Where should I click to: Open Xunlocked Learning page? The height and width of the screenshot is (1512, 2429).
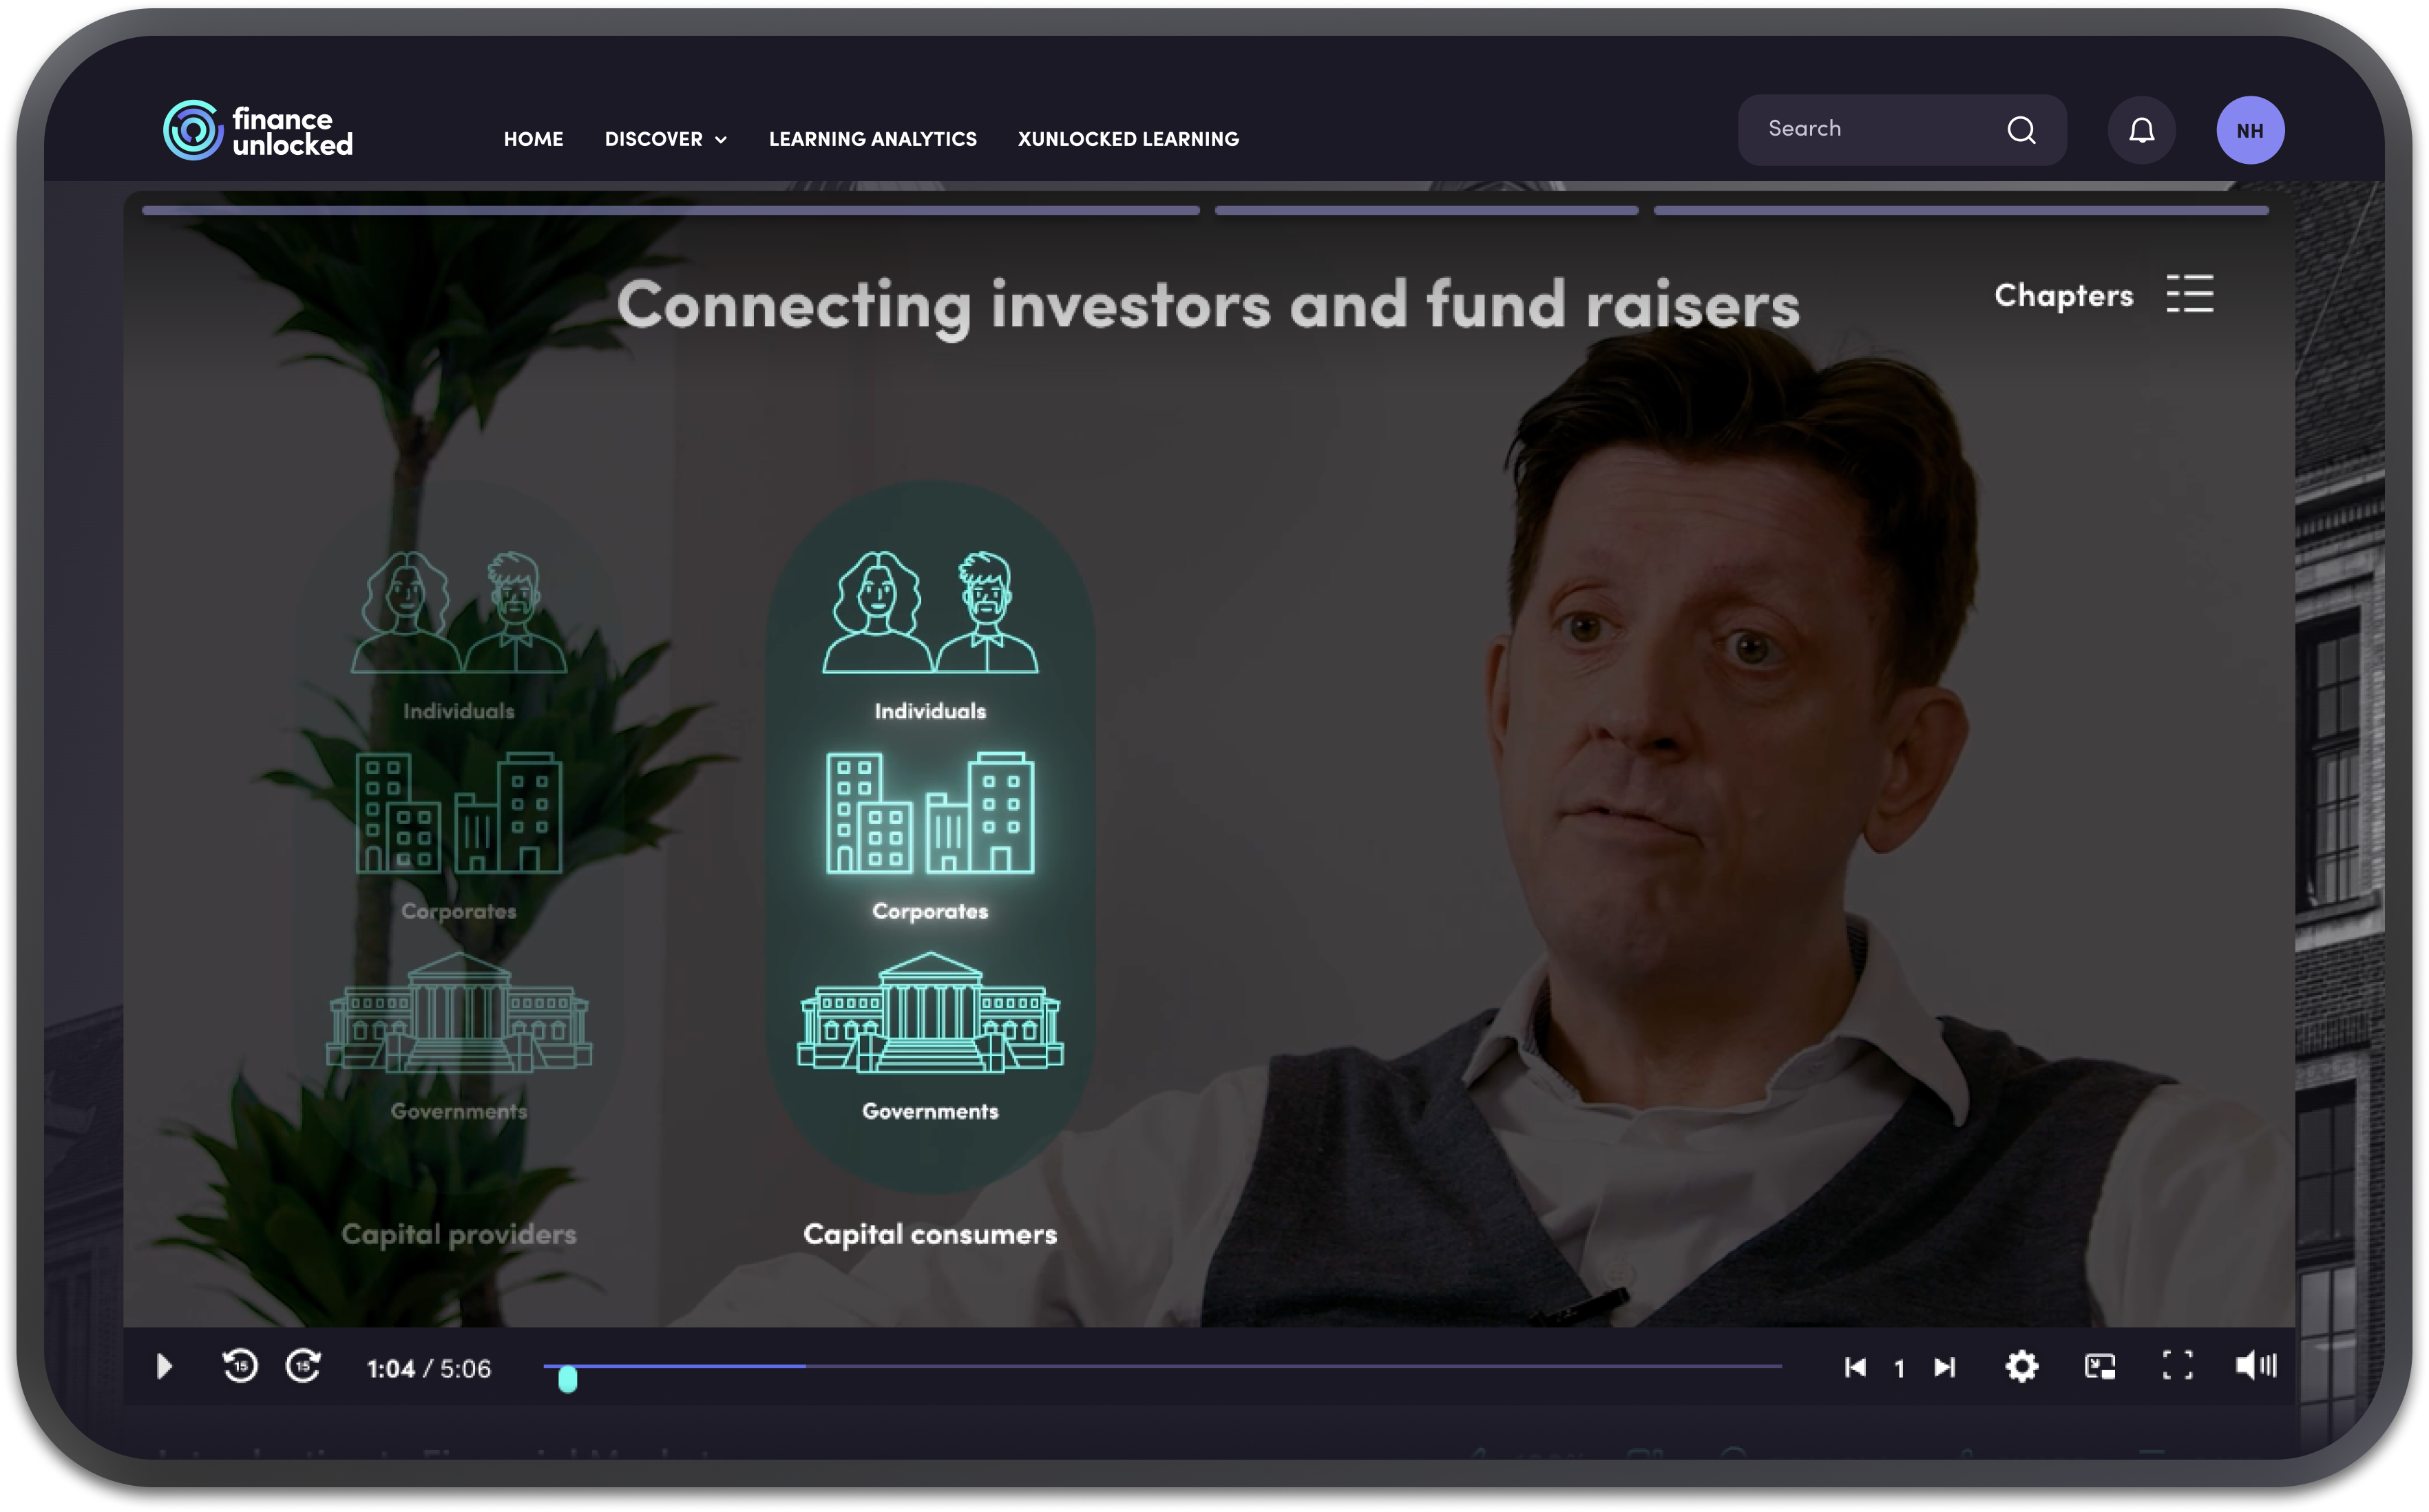[x=1128, y=139]
